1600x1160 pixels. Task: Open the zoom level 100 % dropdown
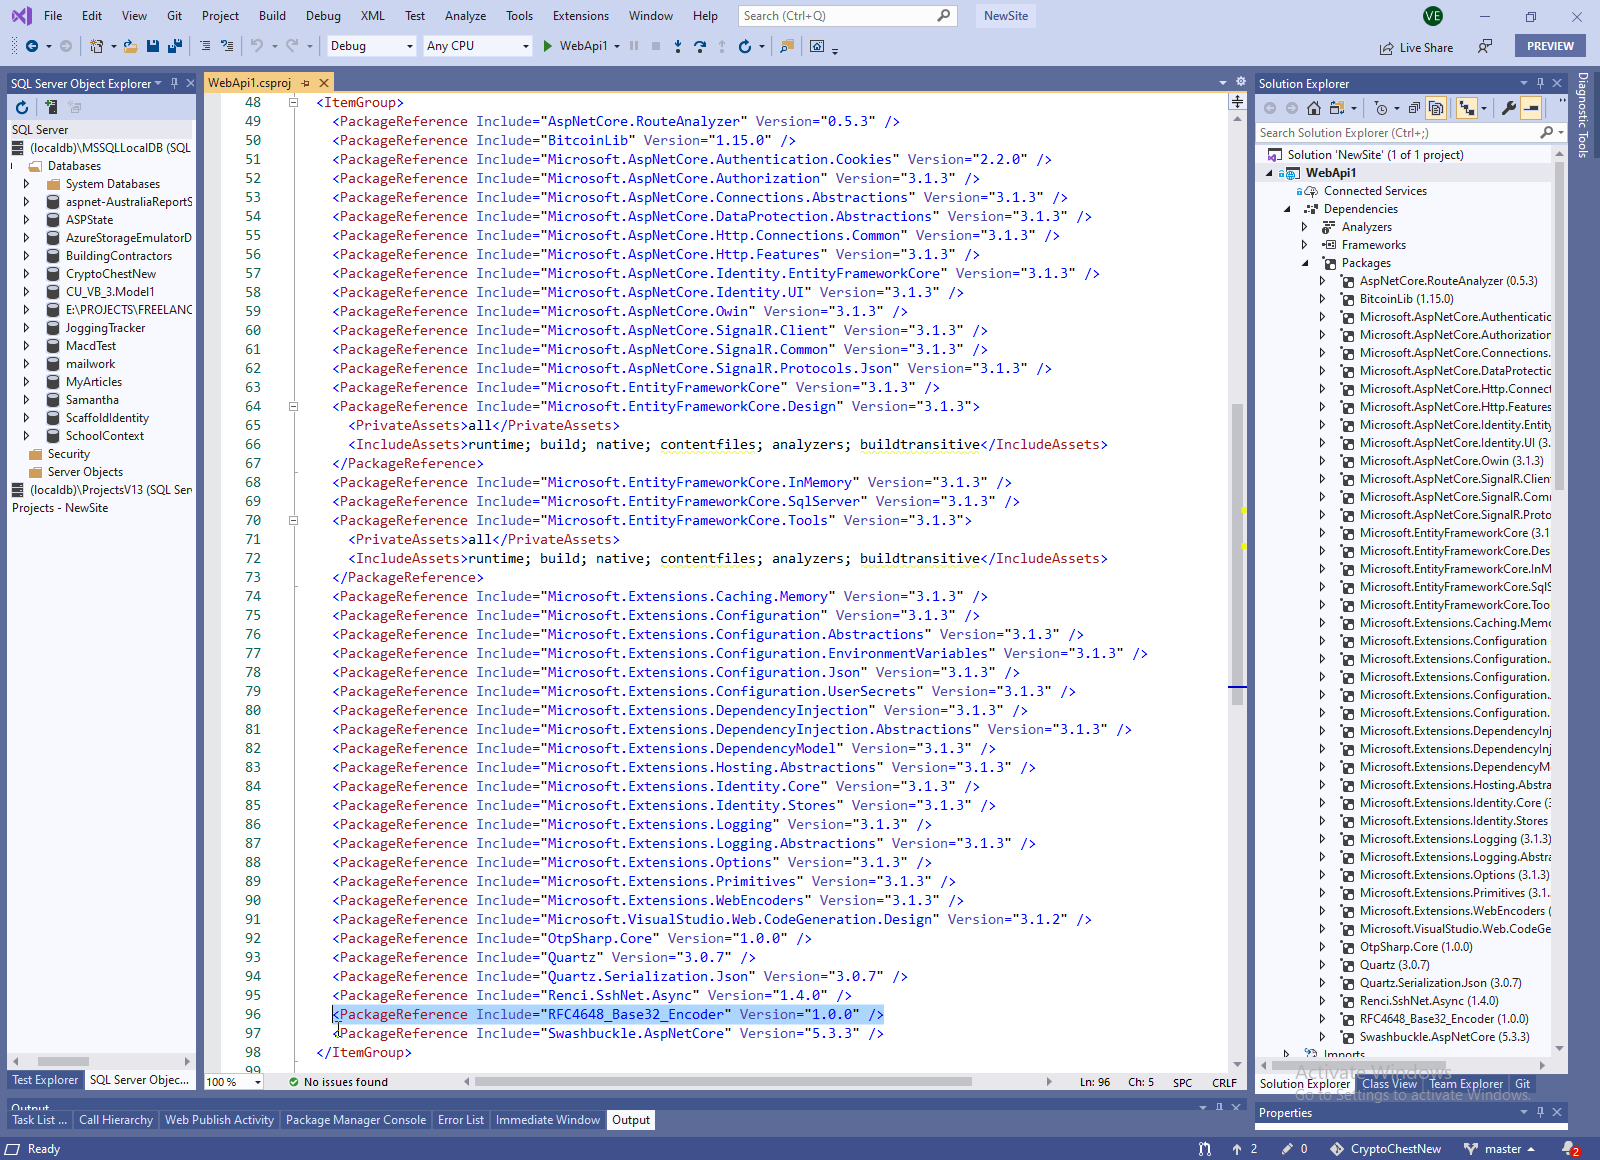[x=234, y=1082]
